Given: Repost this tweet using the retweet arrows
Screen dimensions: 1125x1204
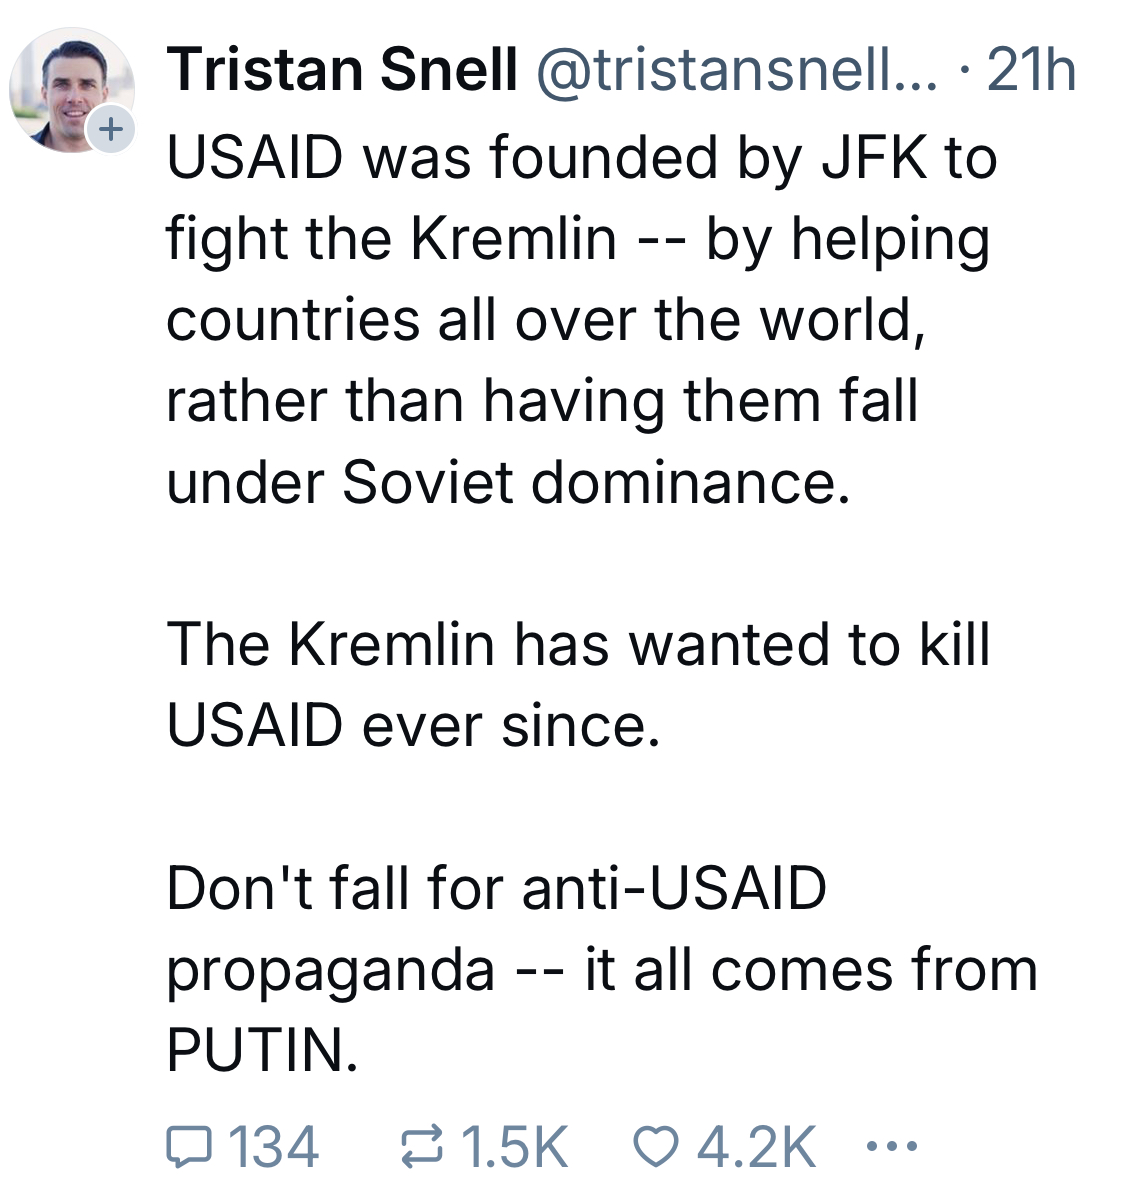Looking at the screenshot, I should point(421,1146).
